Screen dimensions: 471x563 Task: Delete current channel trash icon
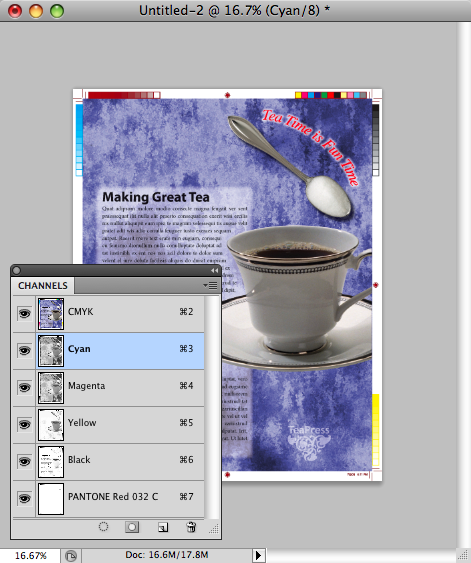click(x=191, y=527)
